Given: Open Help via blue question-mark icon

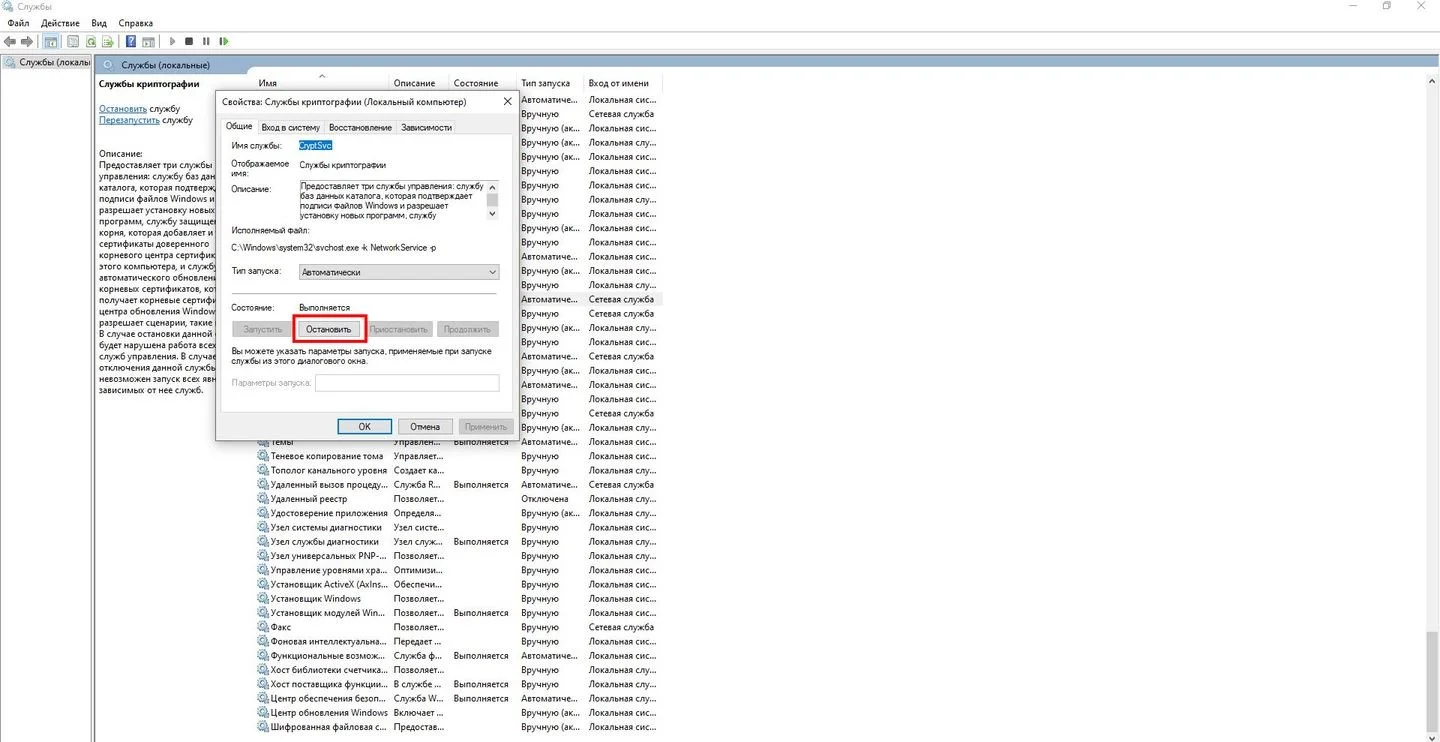Looking at the screenshot, I should pos(131,41).
